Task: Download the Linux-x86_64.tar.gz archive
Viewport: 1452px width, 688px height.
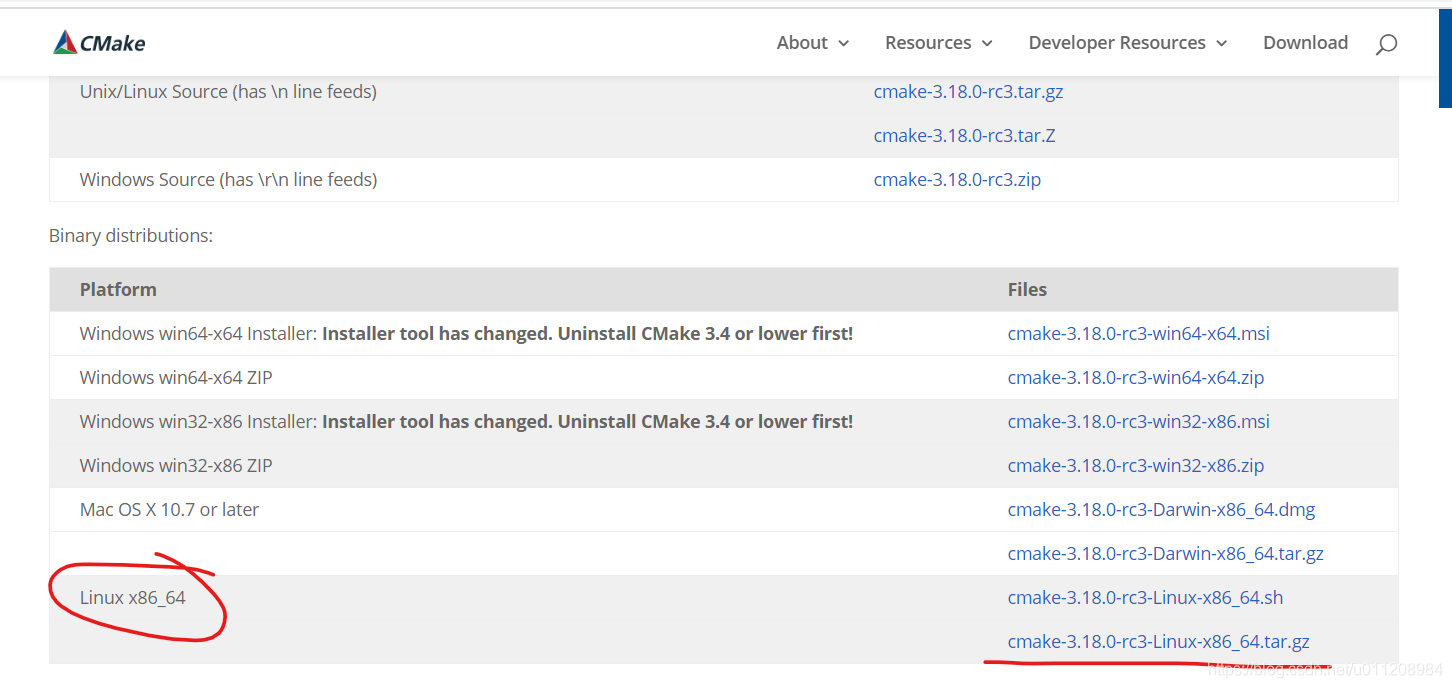Action: tap(1158, 642)
